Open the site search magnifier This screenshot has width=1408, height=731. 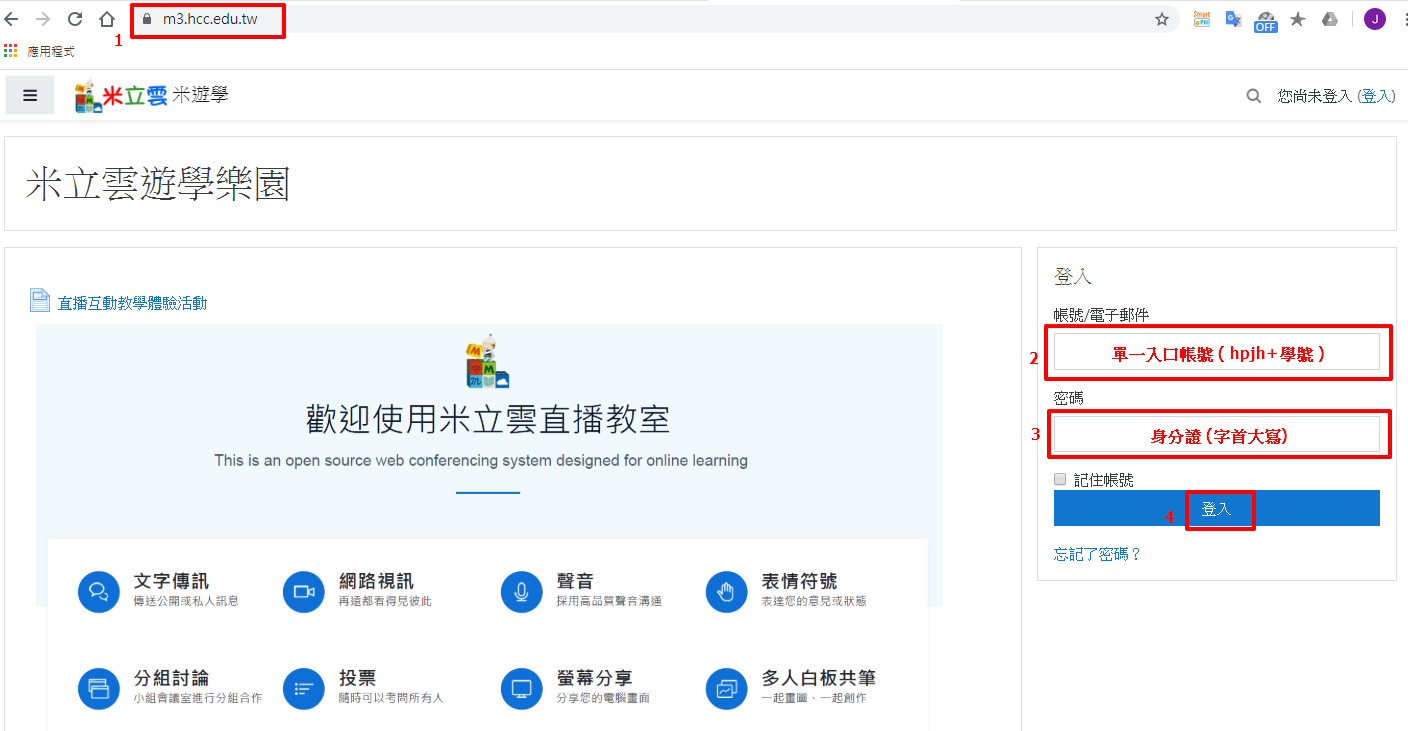[1254, 96]
